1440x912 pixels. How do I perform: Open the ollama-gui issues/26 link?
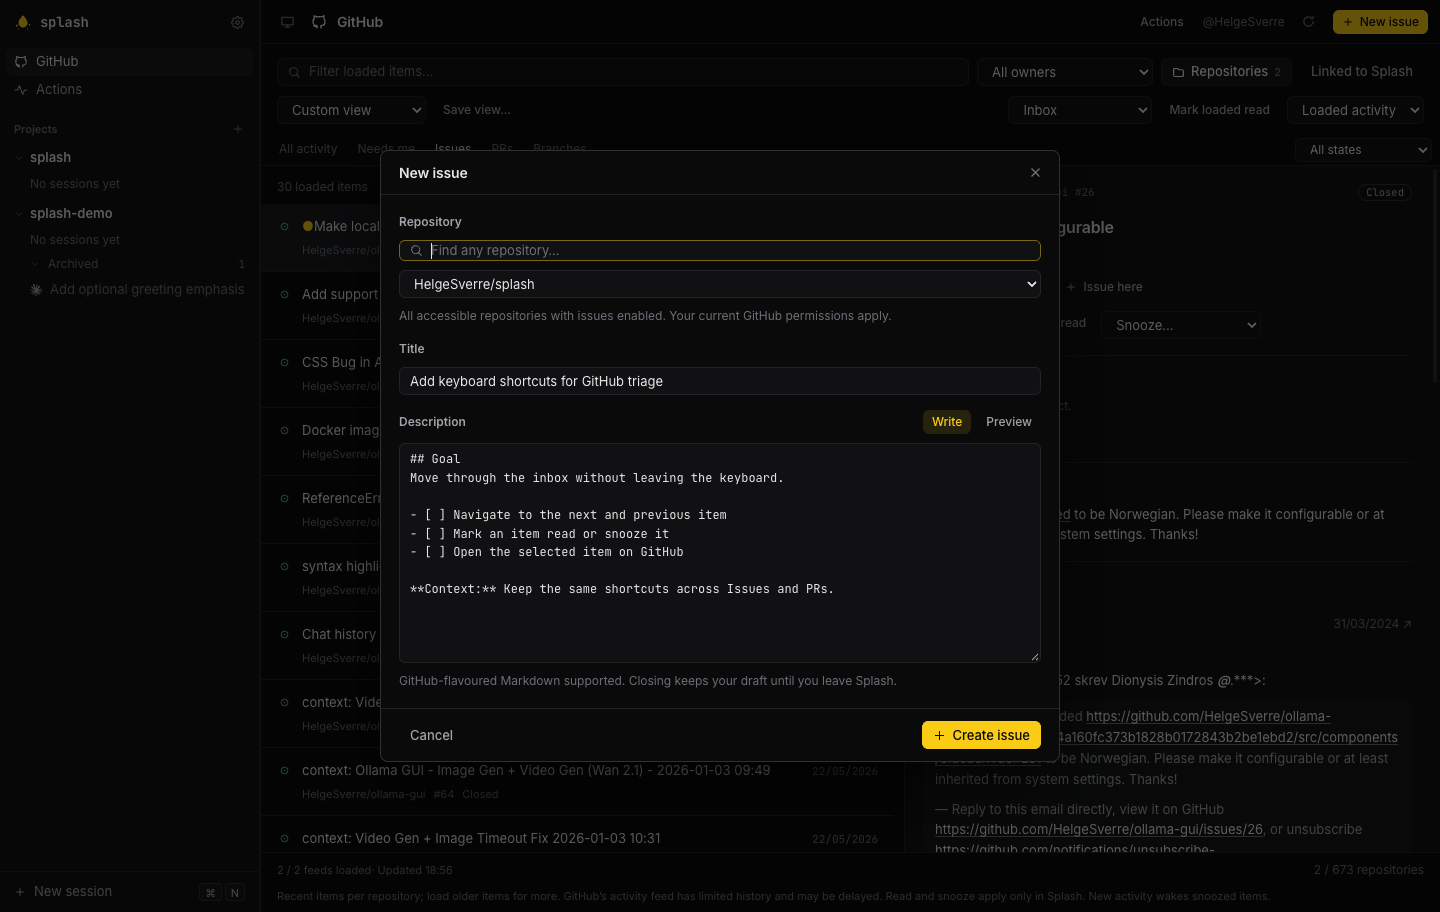pos(1099,830)
